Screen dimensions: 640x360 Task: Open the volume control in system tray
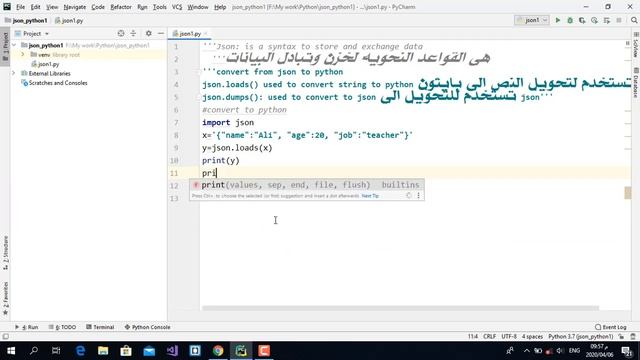tap(560, 351)
